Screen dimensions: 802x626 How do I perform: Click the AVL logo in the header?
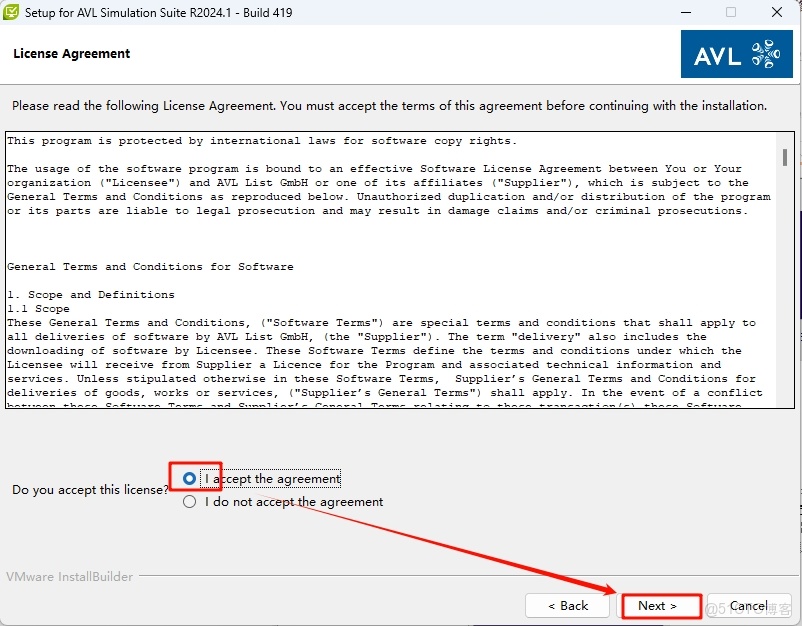[736, 54]
